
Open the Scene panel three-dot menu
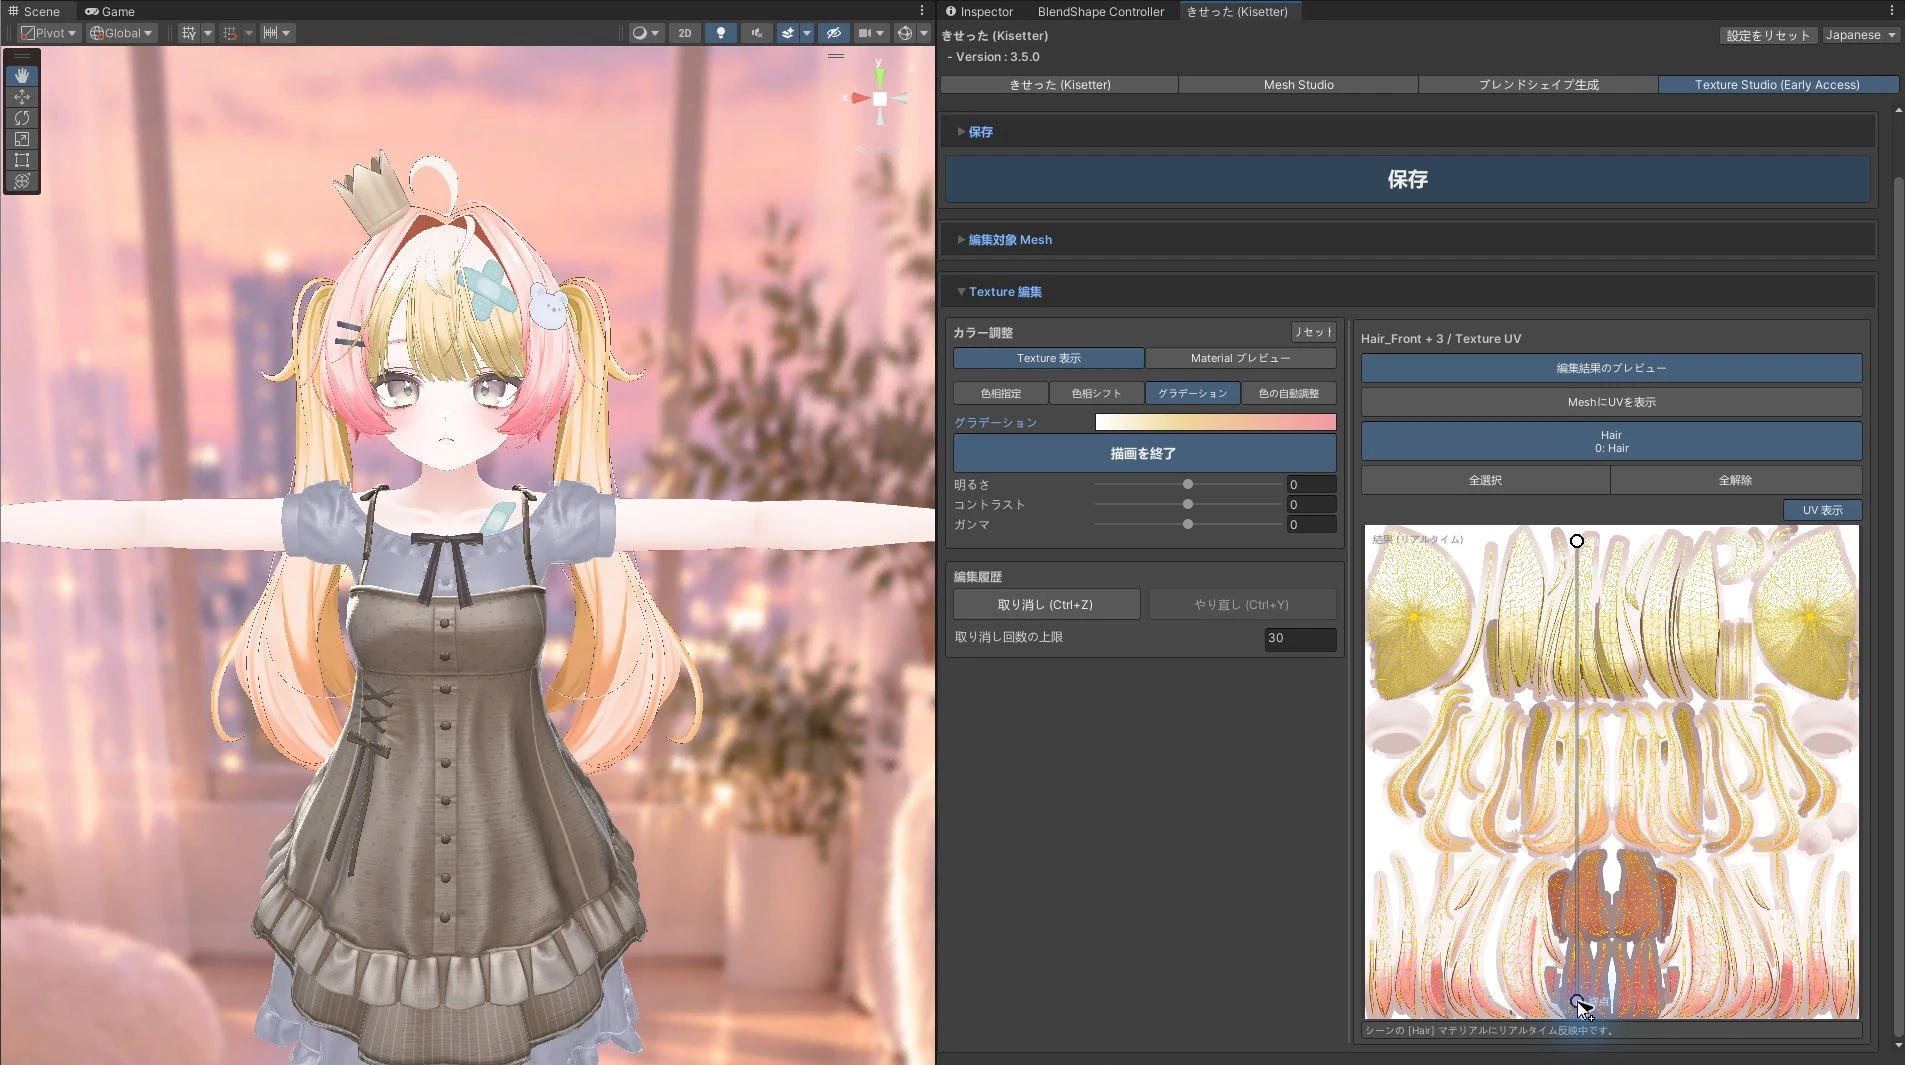coord(922,11)
